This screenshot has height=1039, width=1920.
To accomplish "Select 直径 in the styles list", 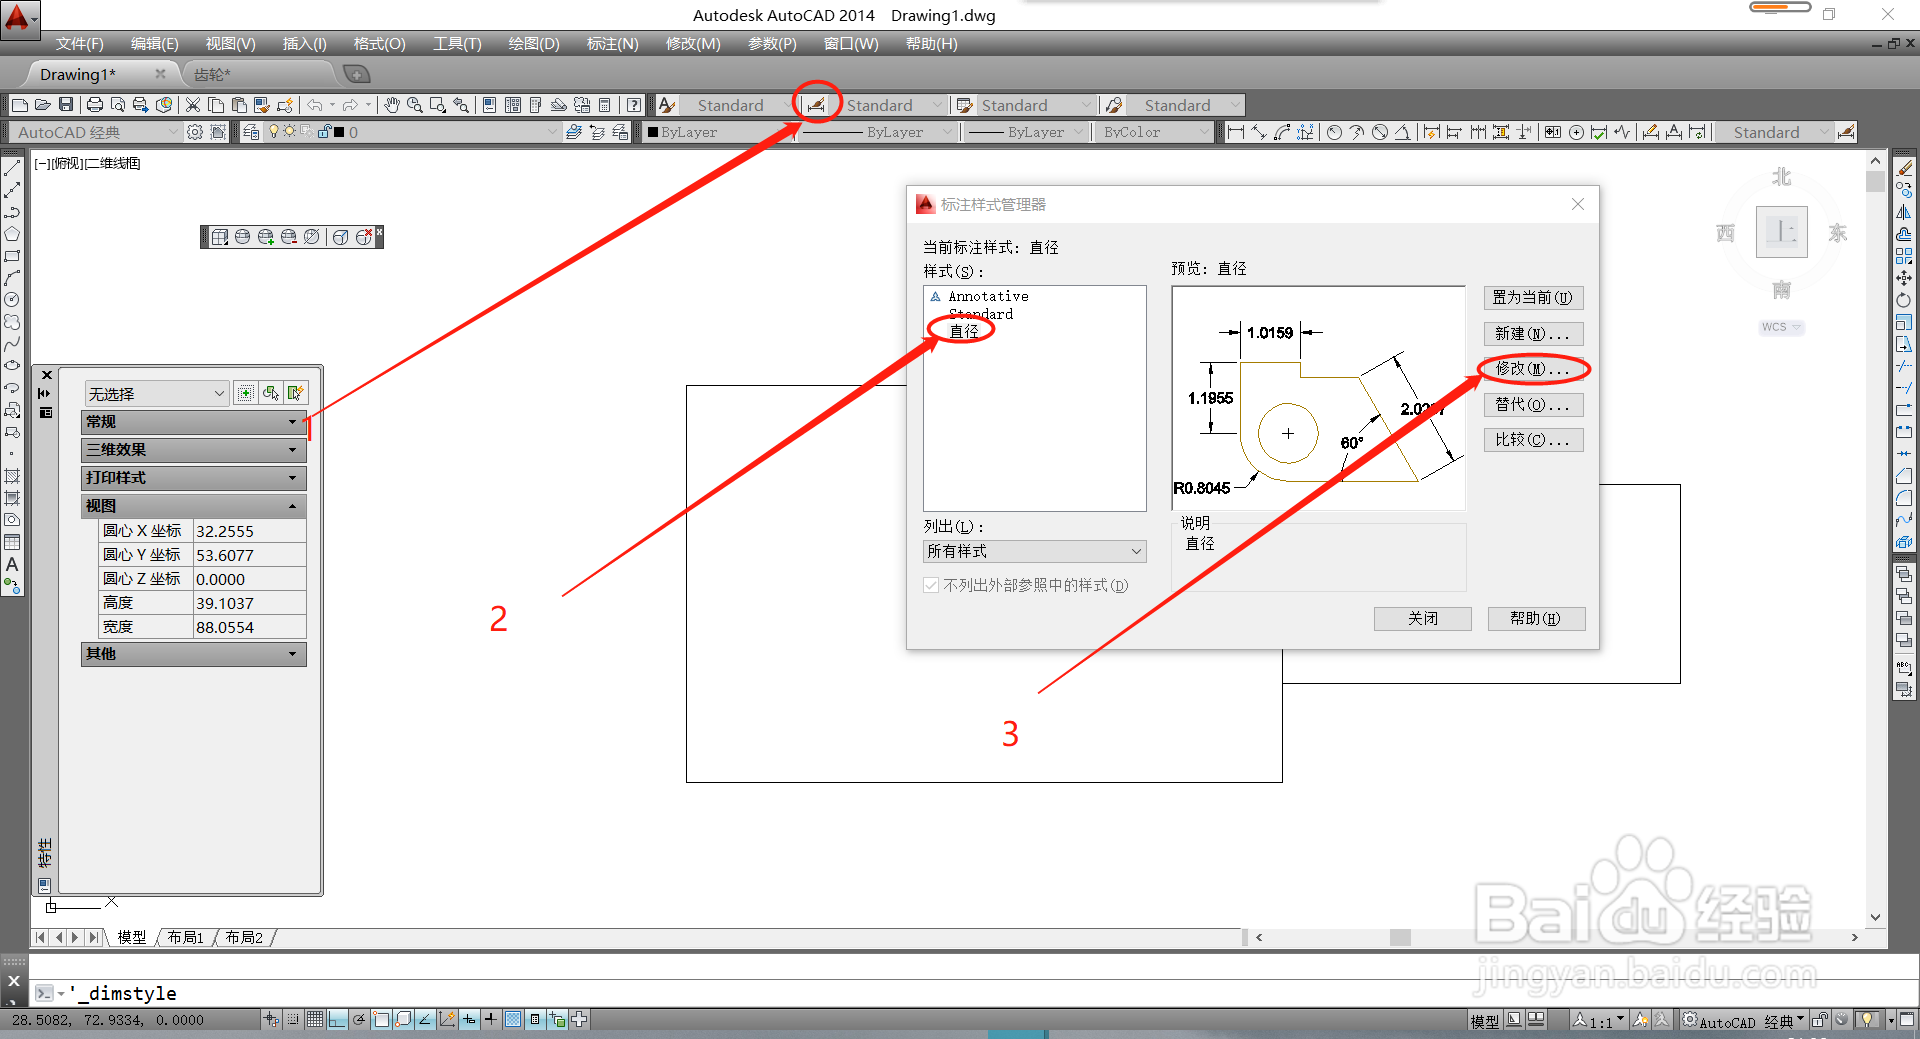I will [964, 331].
